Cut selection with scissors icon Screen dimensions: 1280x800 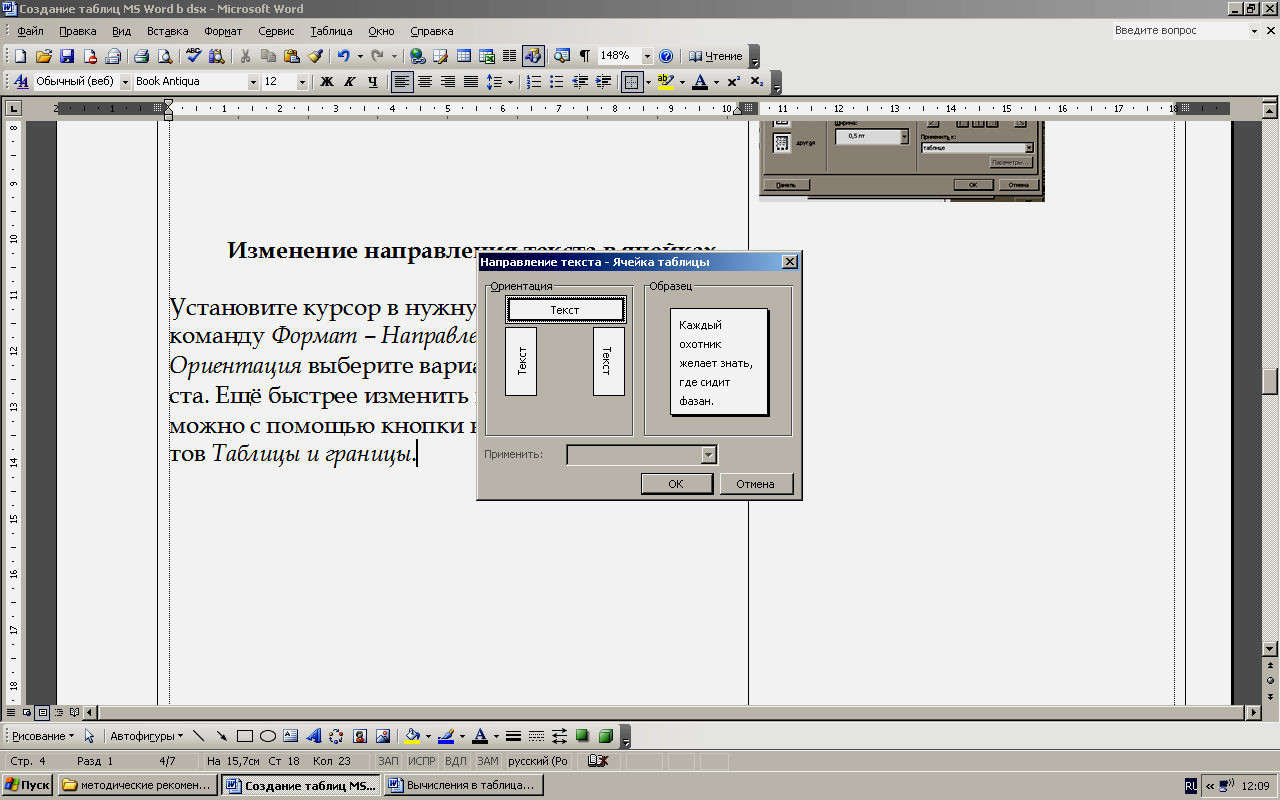click(244, 56)
